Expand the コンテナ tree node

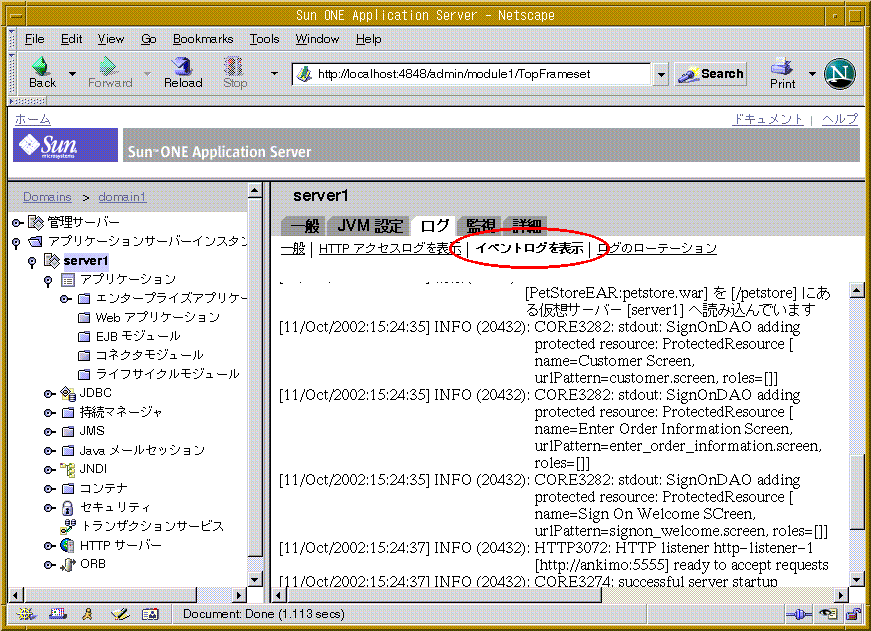49,489
